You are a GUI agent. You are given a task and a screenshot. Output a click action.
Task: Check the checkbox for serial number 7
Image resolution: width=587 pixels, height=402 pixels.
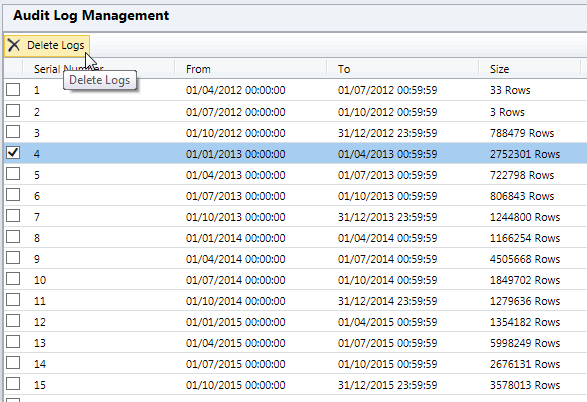coord(13,215)
